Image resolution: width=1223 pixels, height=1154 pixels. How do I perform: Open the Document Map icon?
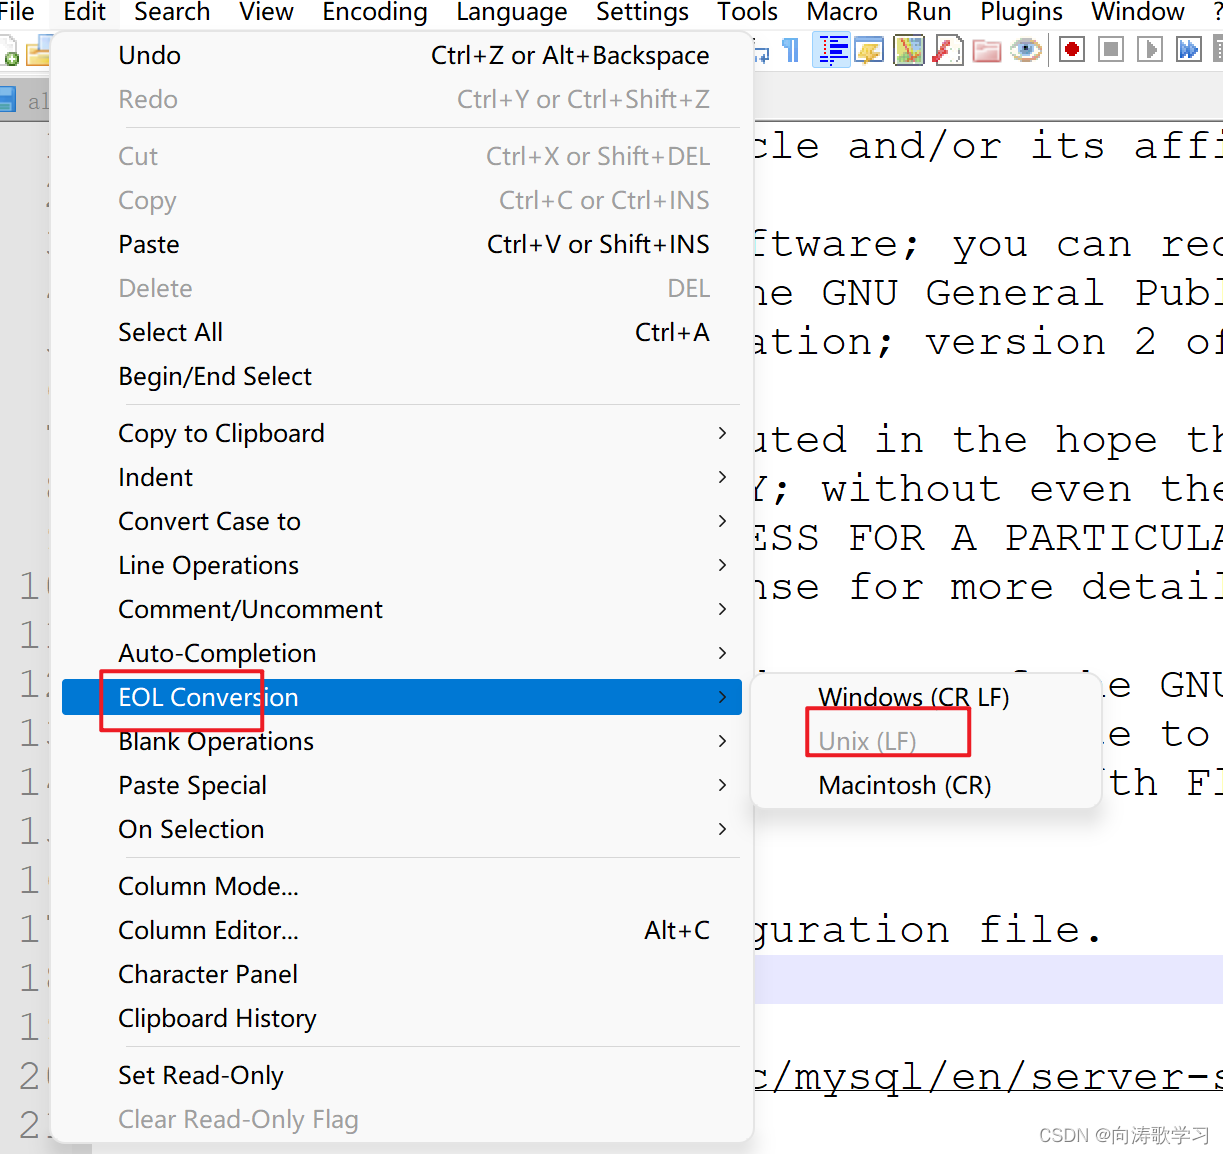pos(909,50)
